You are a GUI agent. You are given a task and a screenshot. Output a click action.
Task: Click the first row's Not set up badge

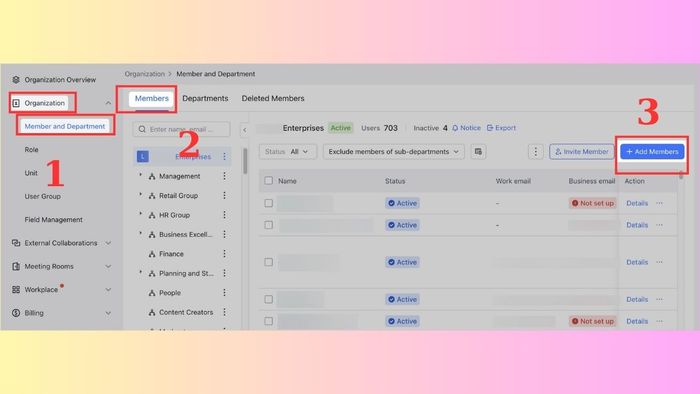(593, 203)
